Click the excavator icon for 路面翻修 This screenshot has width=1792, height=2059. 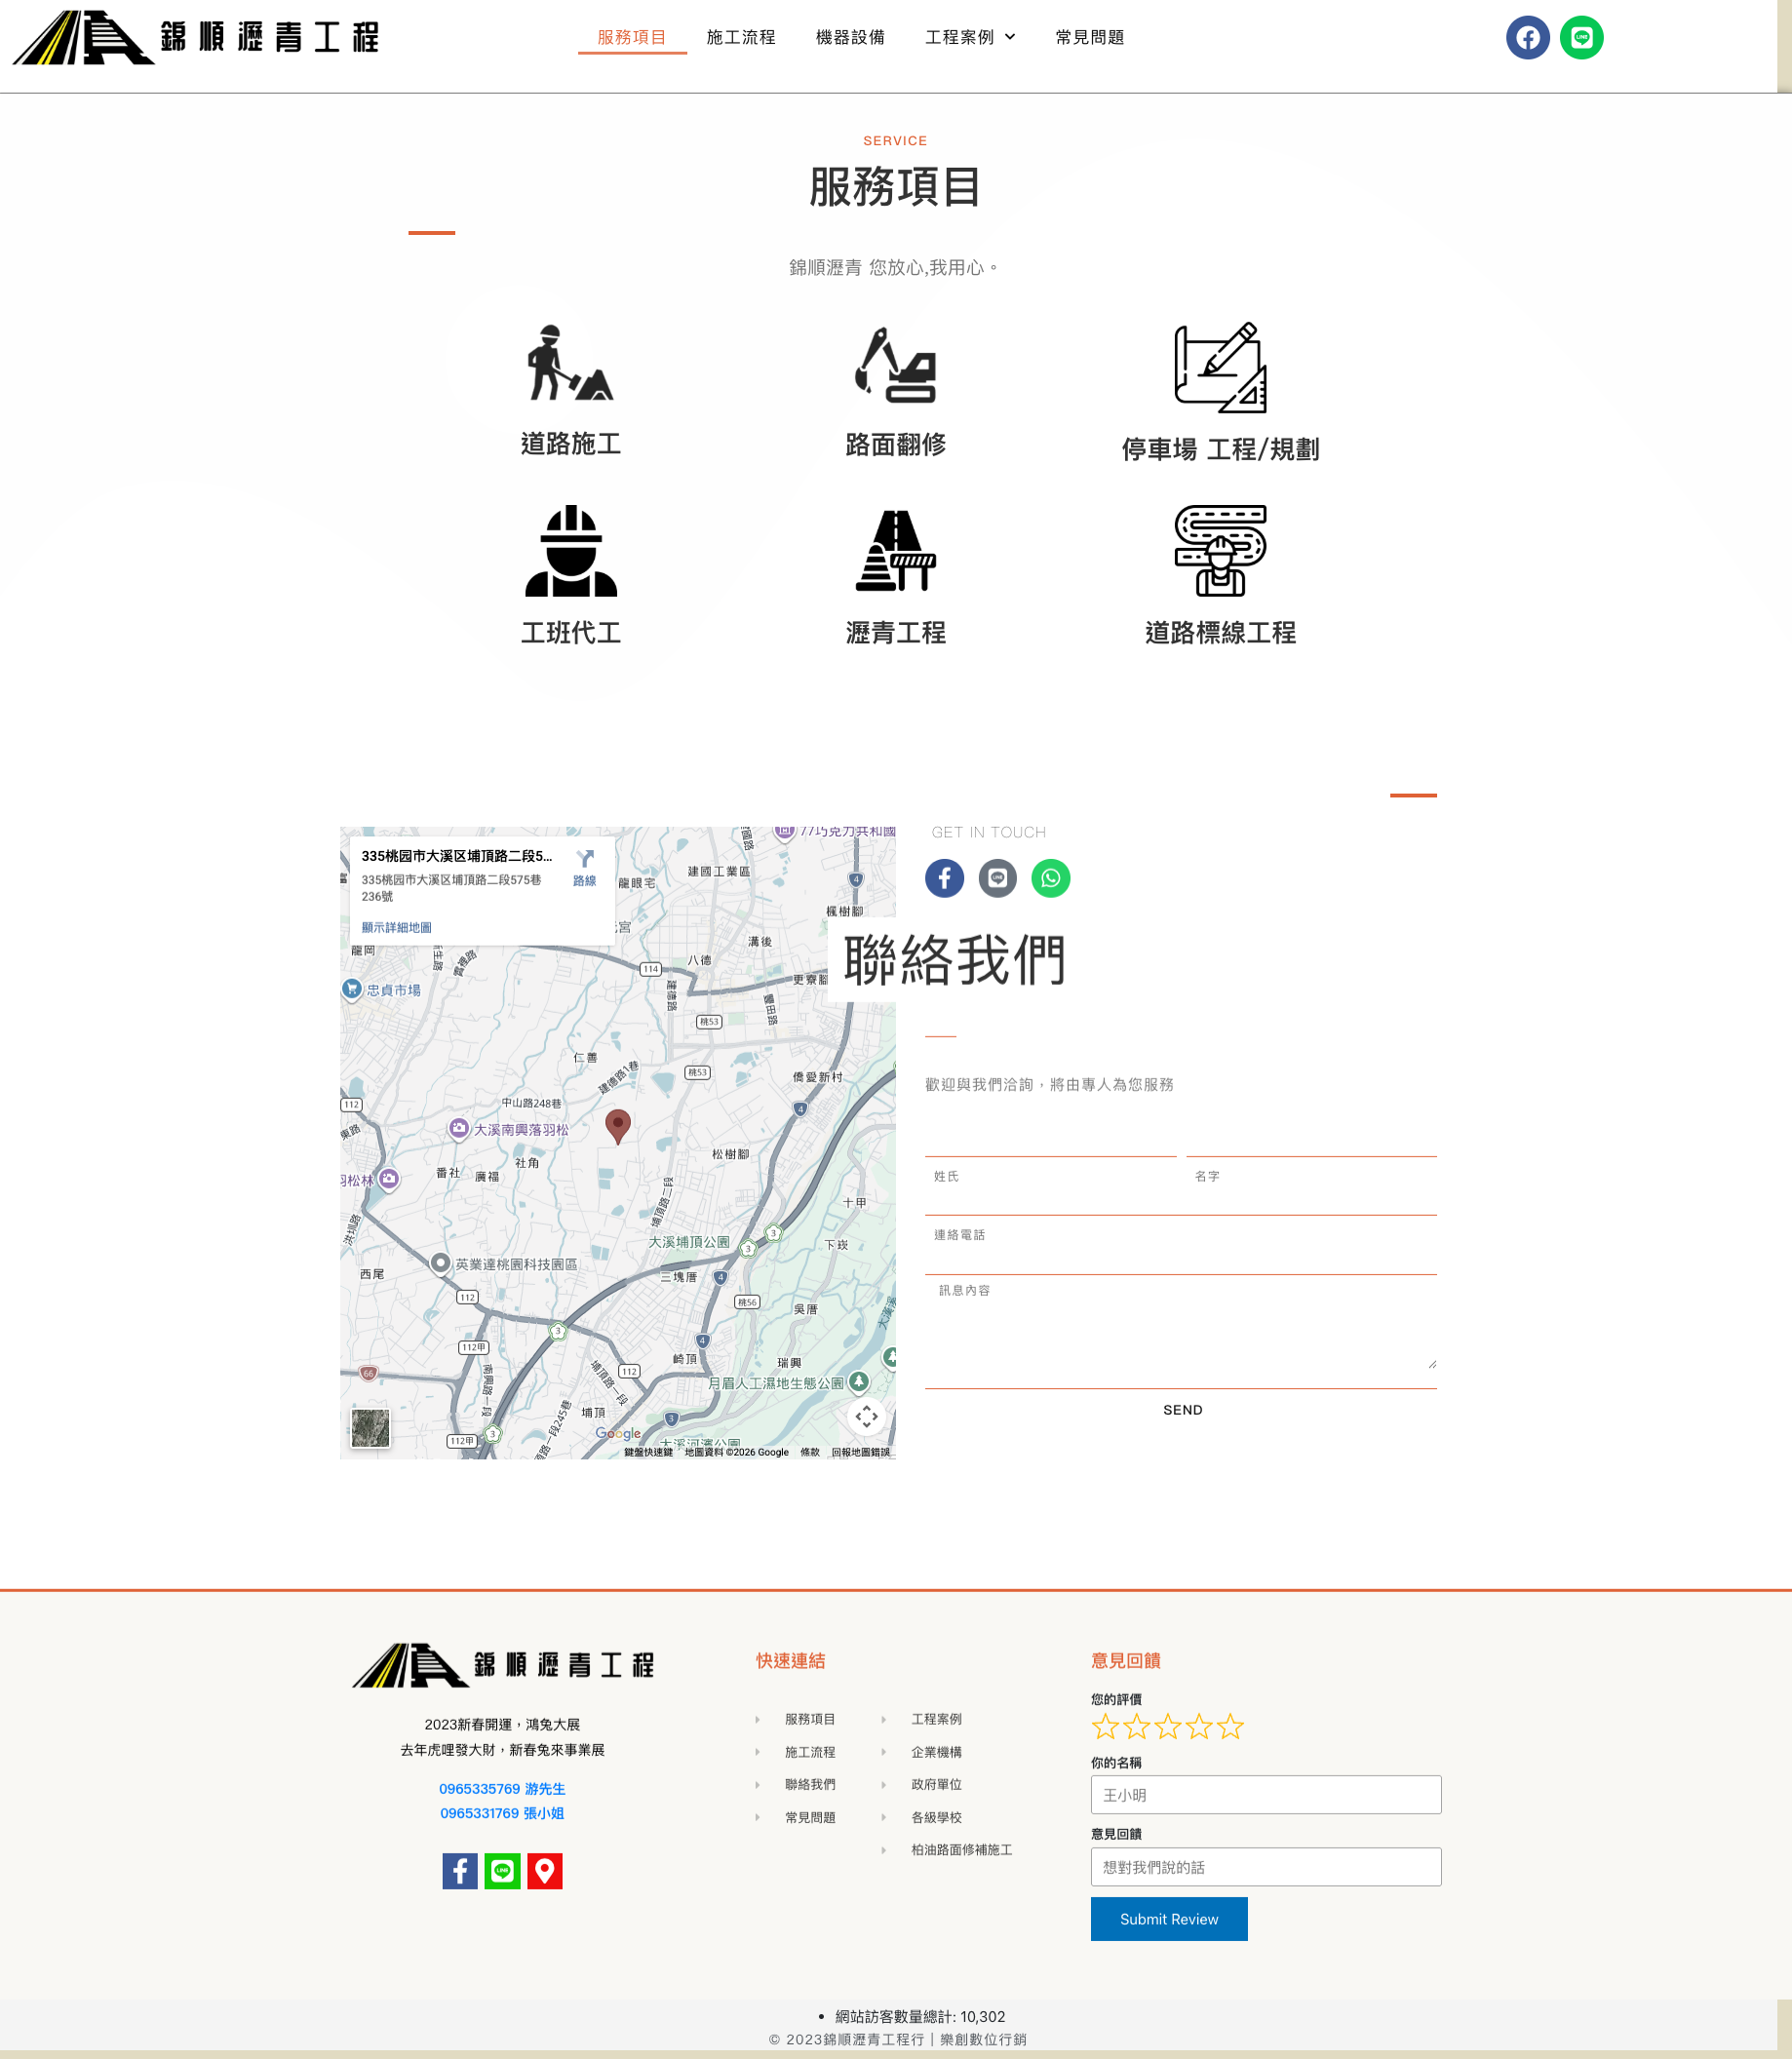click(x=895, y=366)
